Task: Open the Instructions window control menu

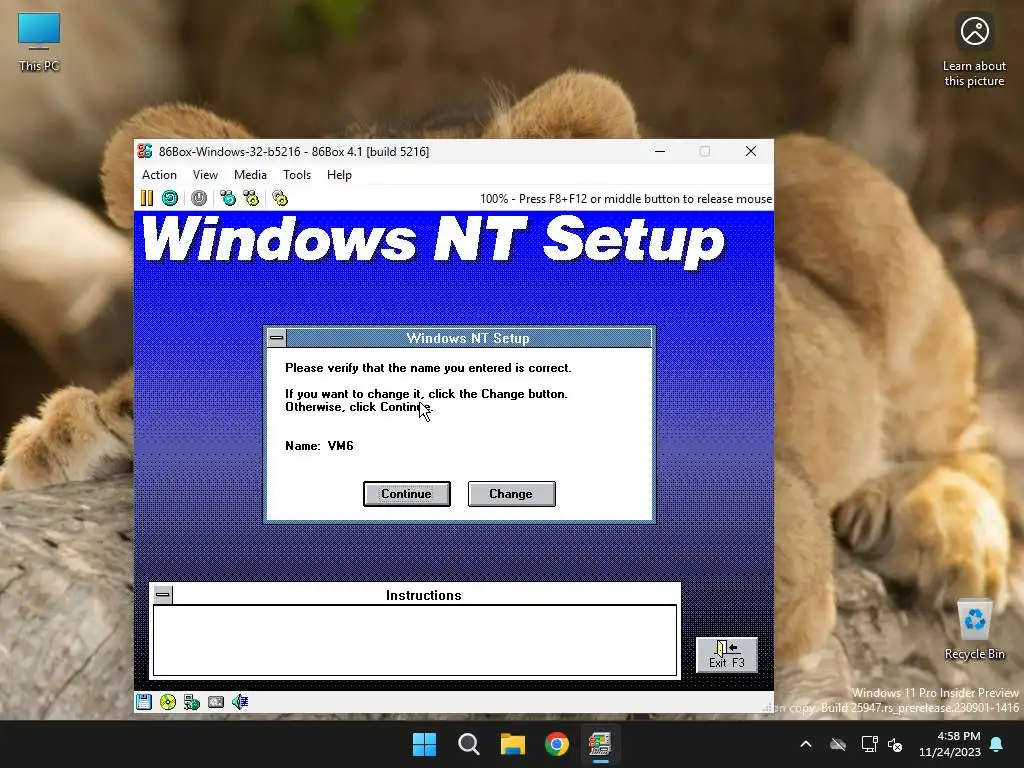Action: [163, 594]
